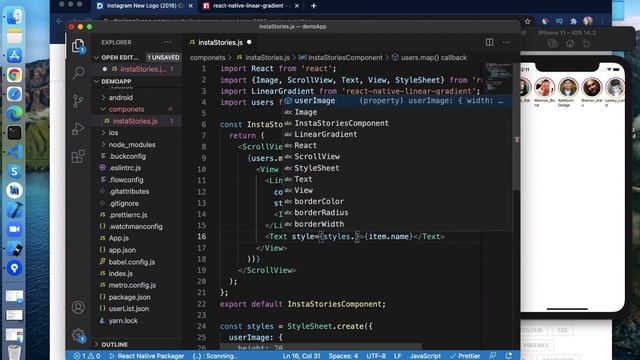Bookmark the page with the browser star icon
The width and height of the screenshot is (640, 360).
[528, 21]
